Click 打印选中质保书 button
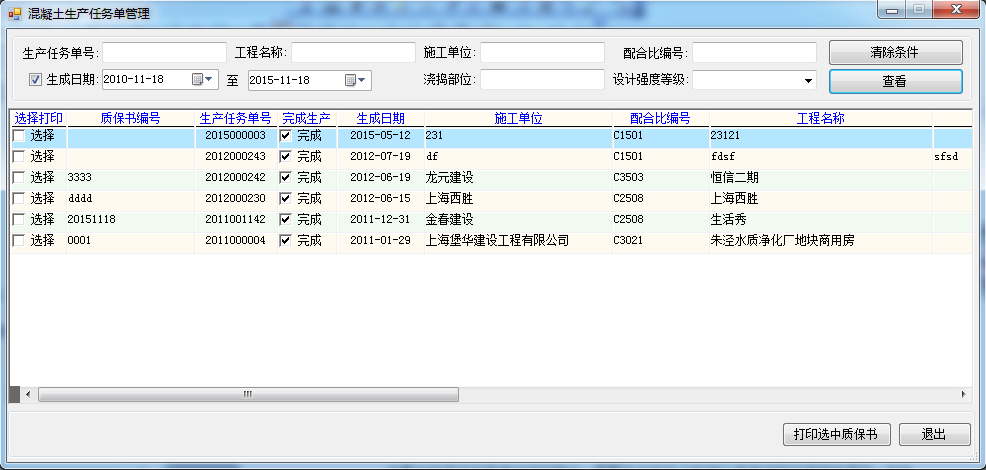 pyautogui.click(x=835, y=434)
